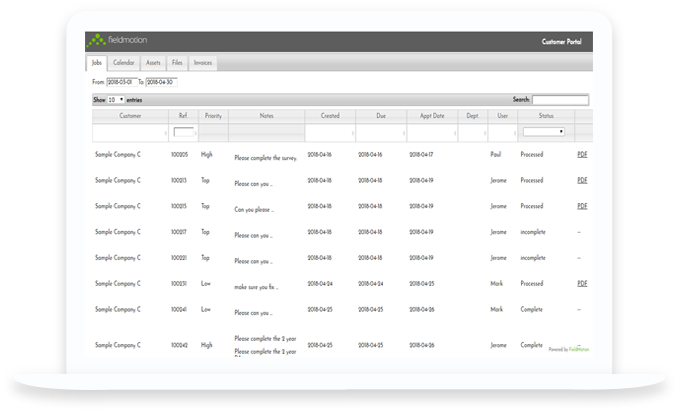This screenshot has width=680, height=410.
Task: Click the Created column filter field
Action: click(x=330, y=133)
